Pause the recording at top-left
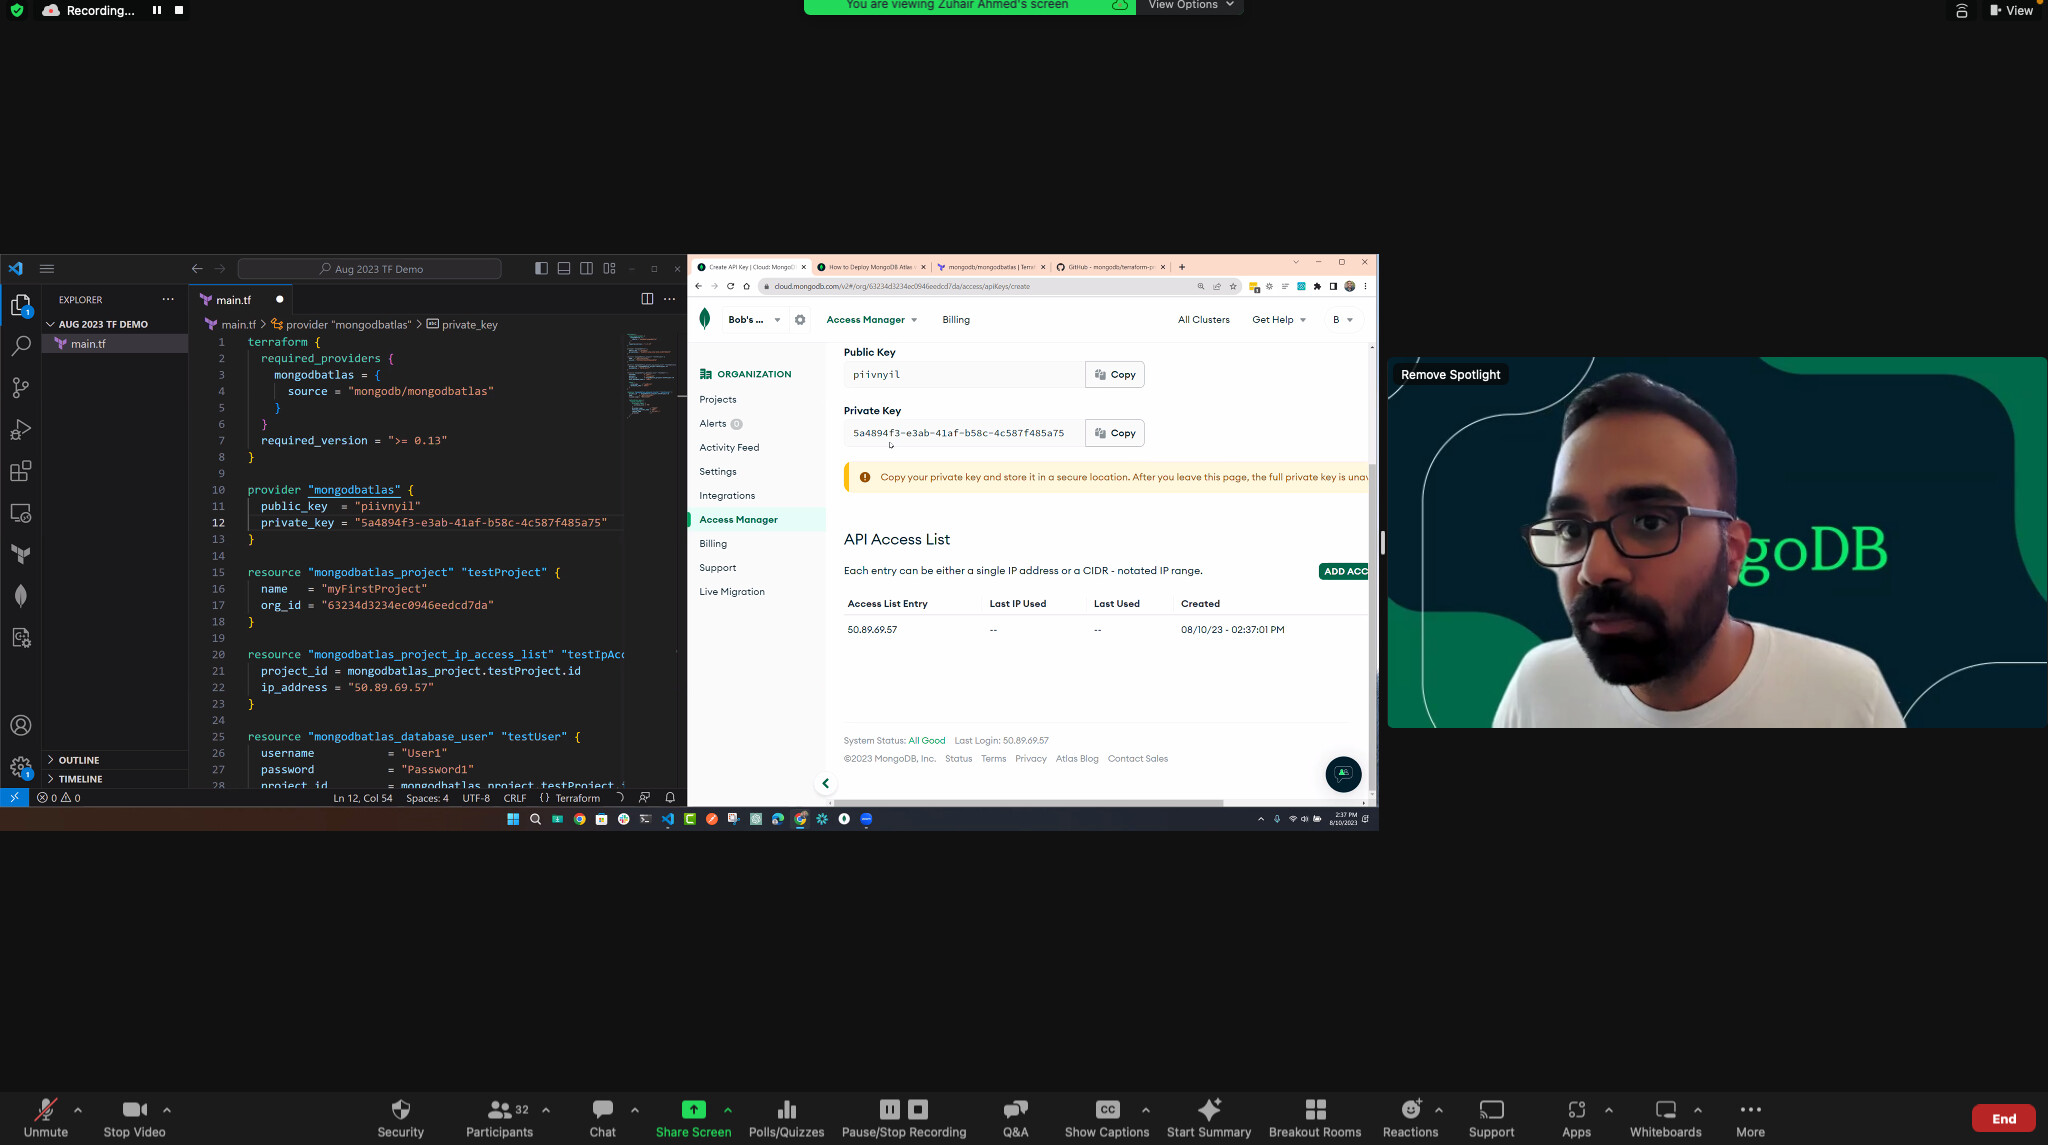Screen dimensions: 2048x1145 tap(157, 10)
